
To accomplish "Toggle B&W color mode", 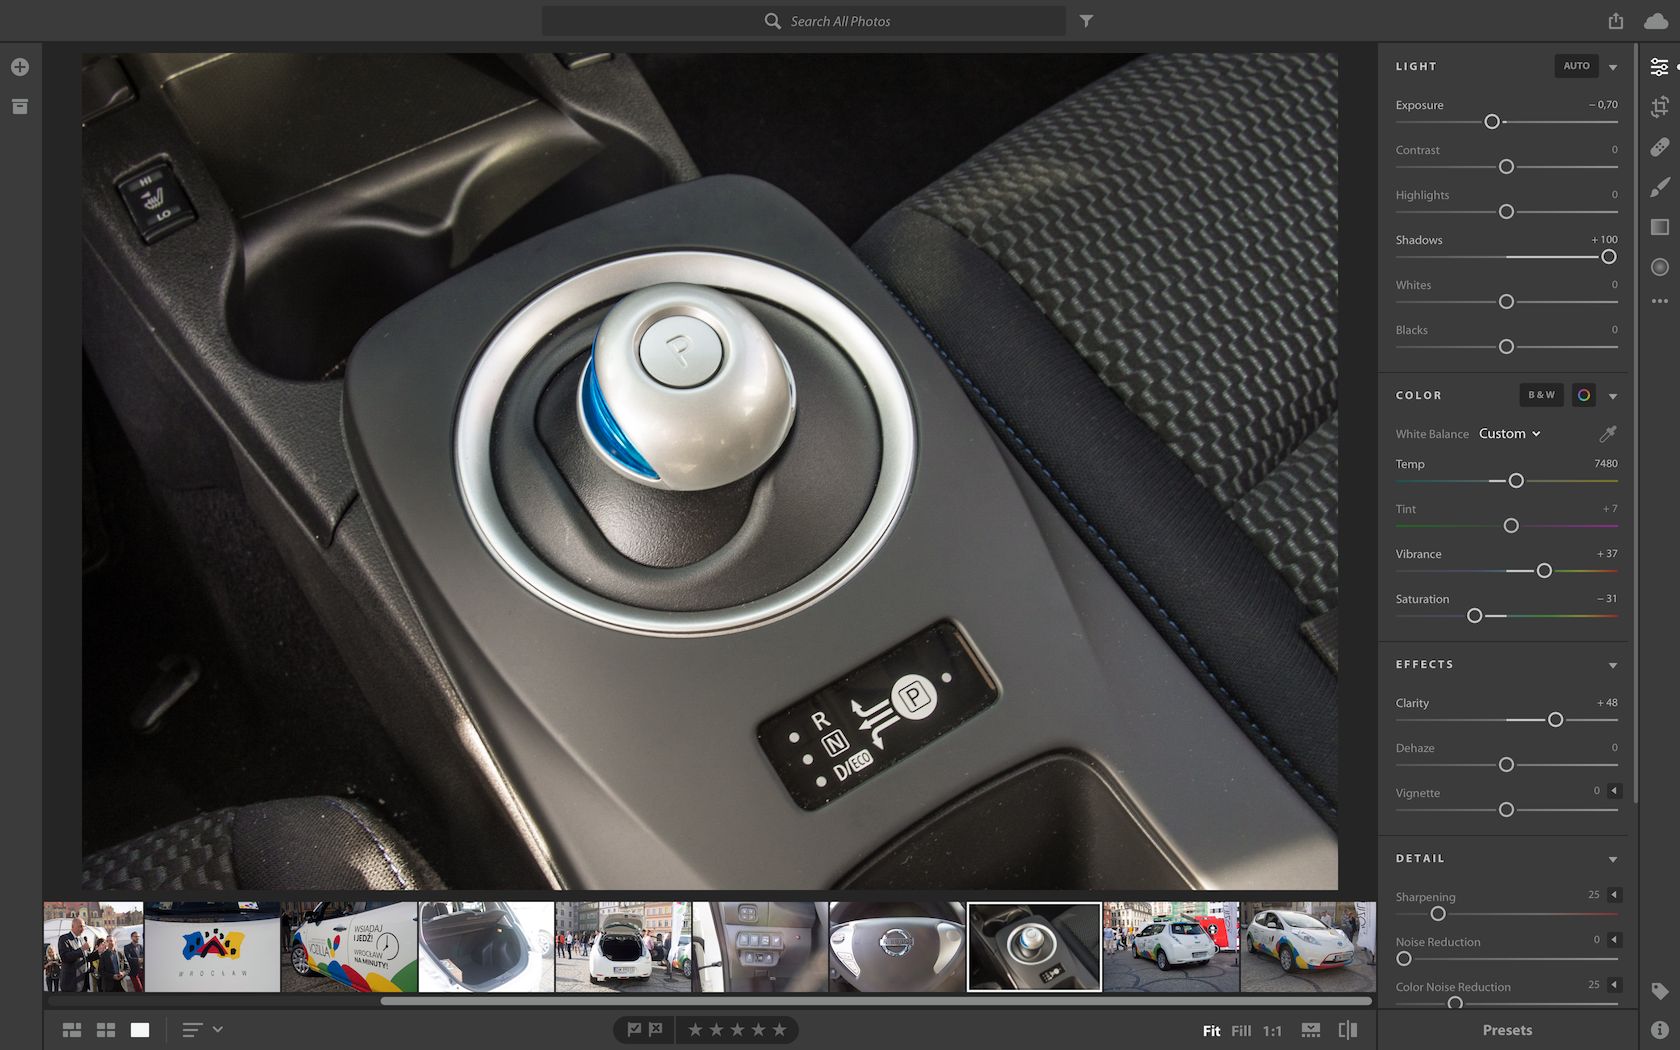I will click(x=1541, y=395).
